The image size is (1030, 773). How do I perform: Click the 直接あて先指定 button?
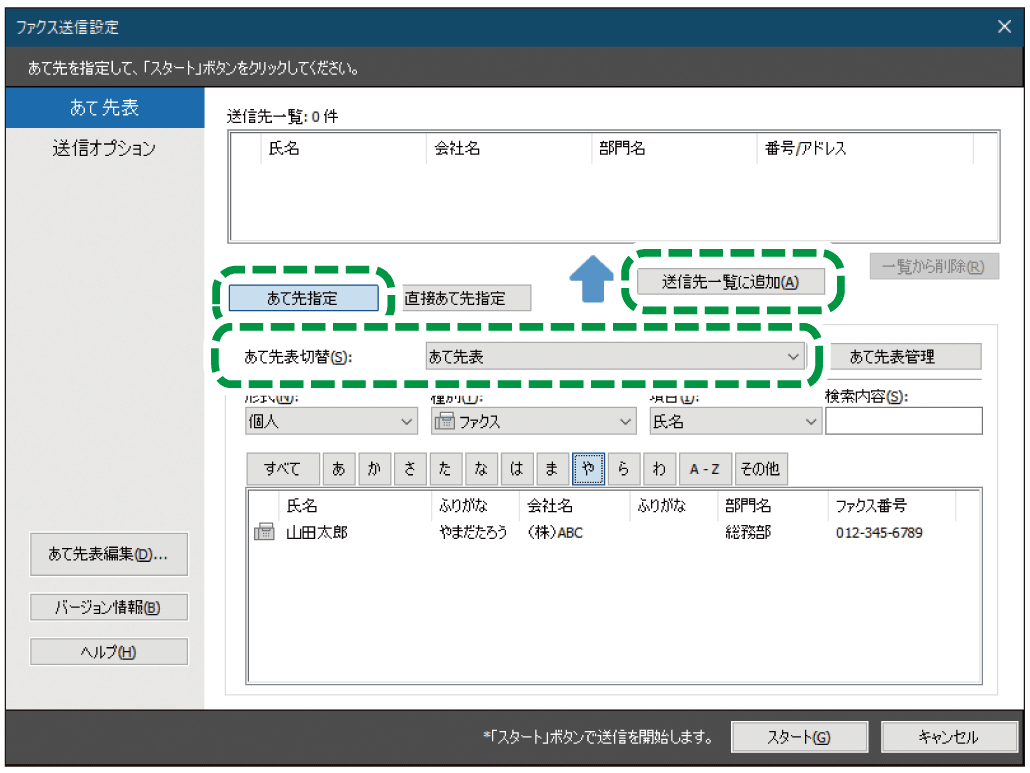(x=466, y=297)
